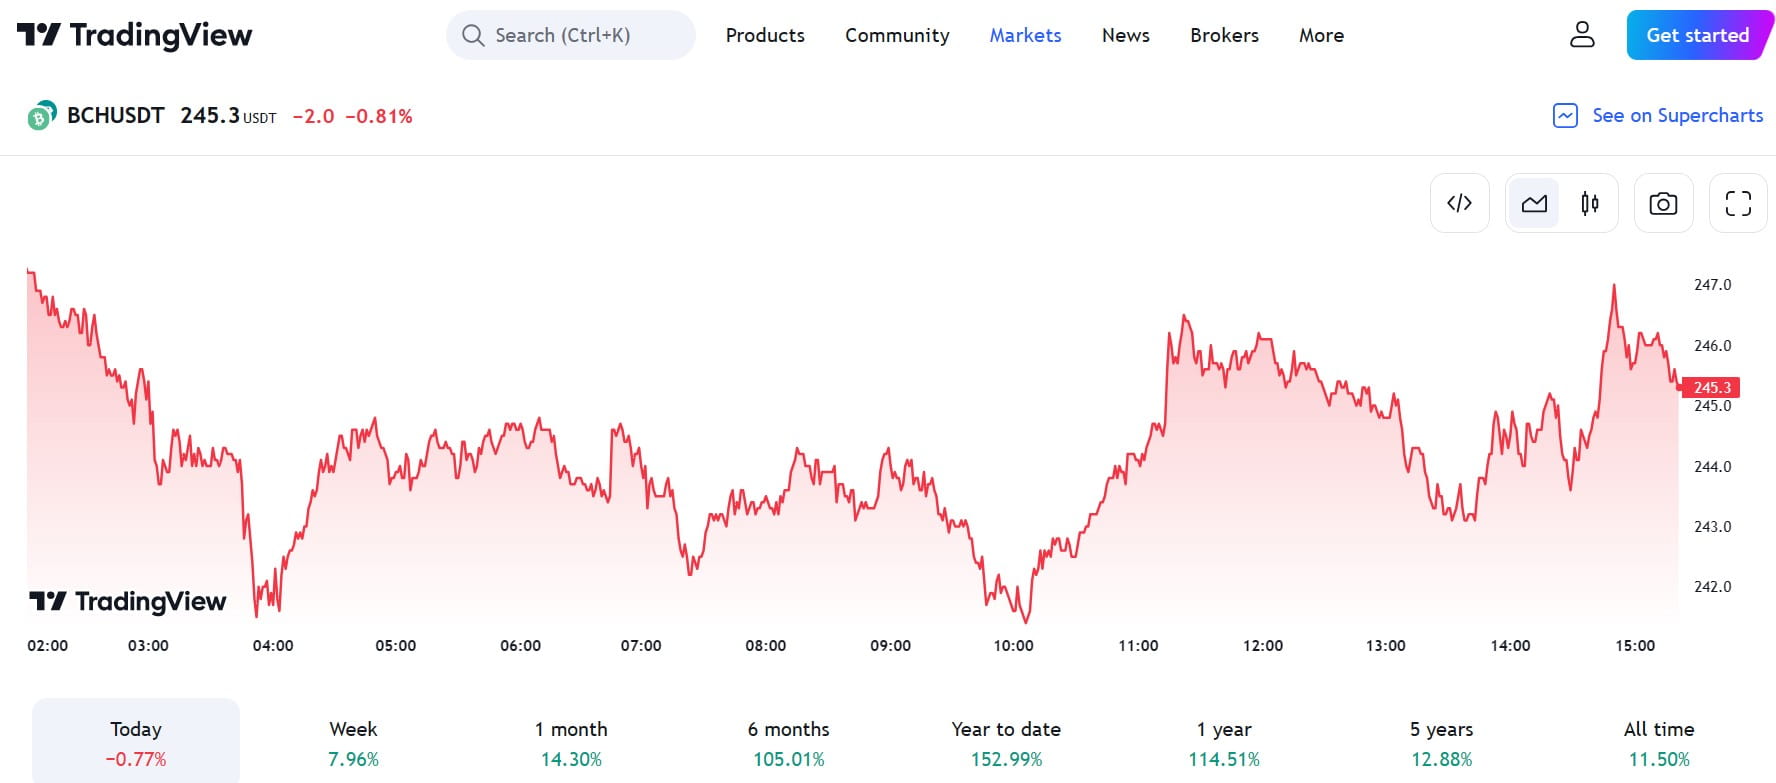Click the search field
This screenshot has height=783, width=1776.
(x=571, y=35)
